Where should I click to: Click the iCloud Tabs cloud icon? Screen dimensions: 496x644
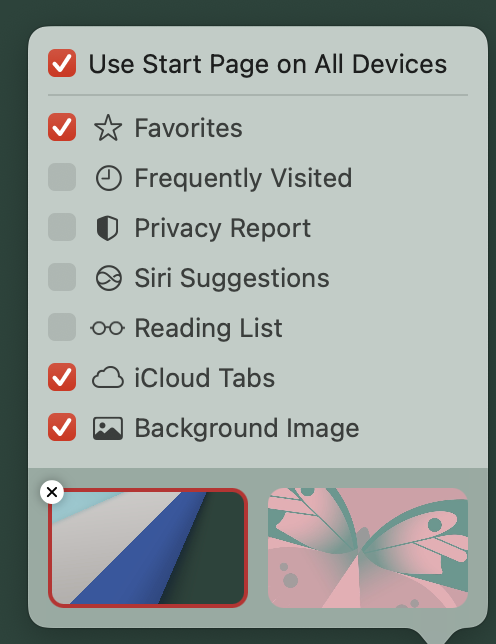[x=108, y=377]
